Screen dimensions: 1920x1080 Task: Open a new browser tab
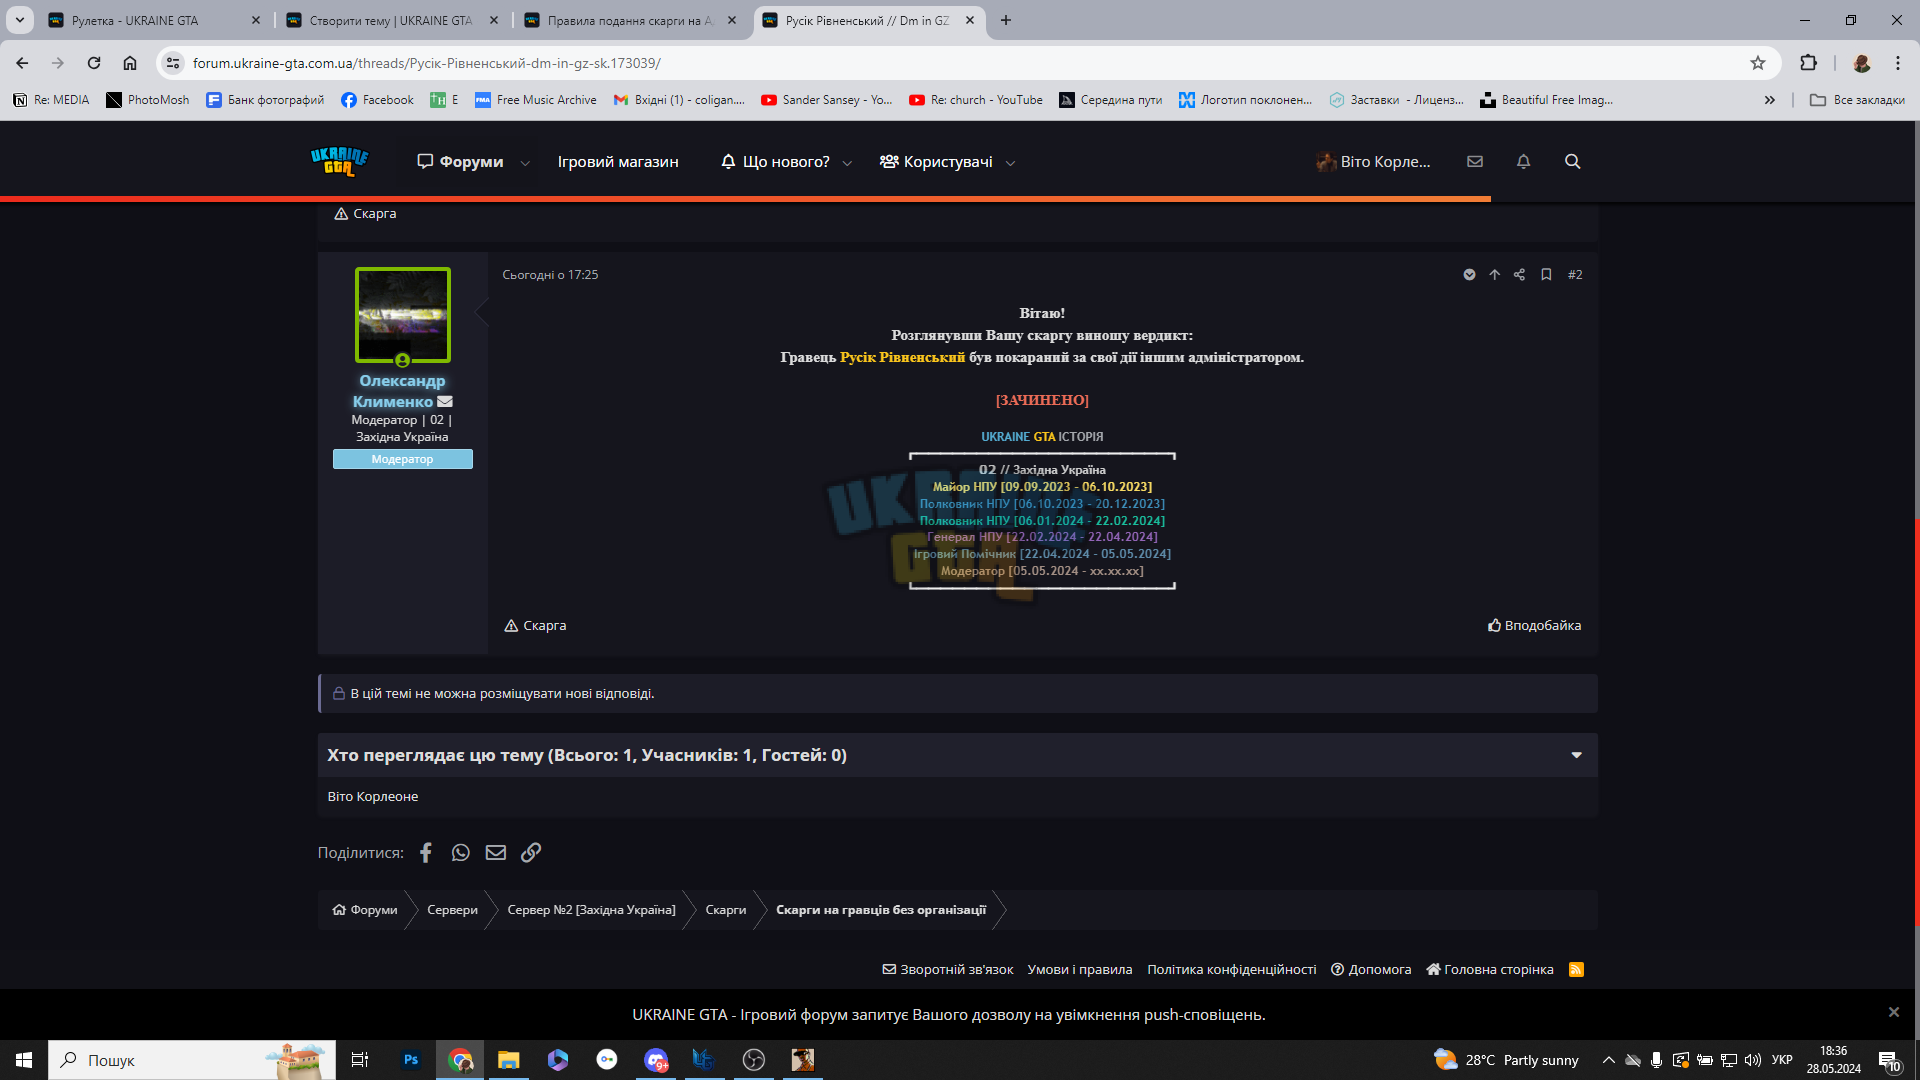click(1006, 20)
